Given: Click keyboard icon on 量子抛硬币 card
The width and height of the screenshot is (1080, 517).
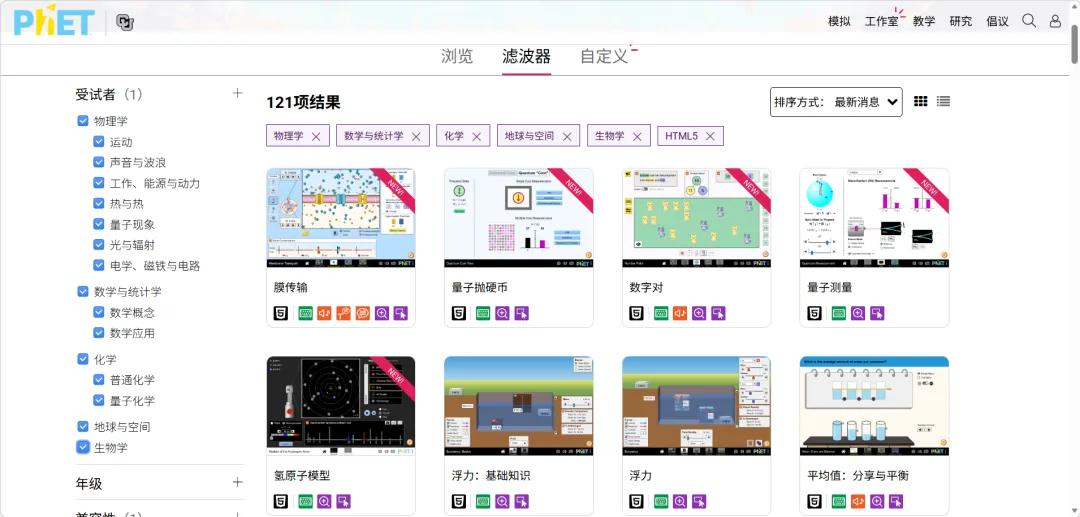Looking at the screenshot, I should [x=484, y=313].
